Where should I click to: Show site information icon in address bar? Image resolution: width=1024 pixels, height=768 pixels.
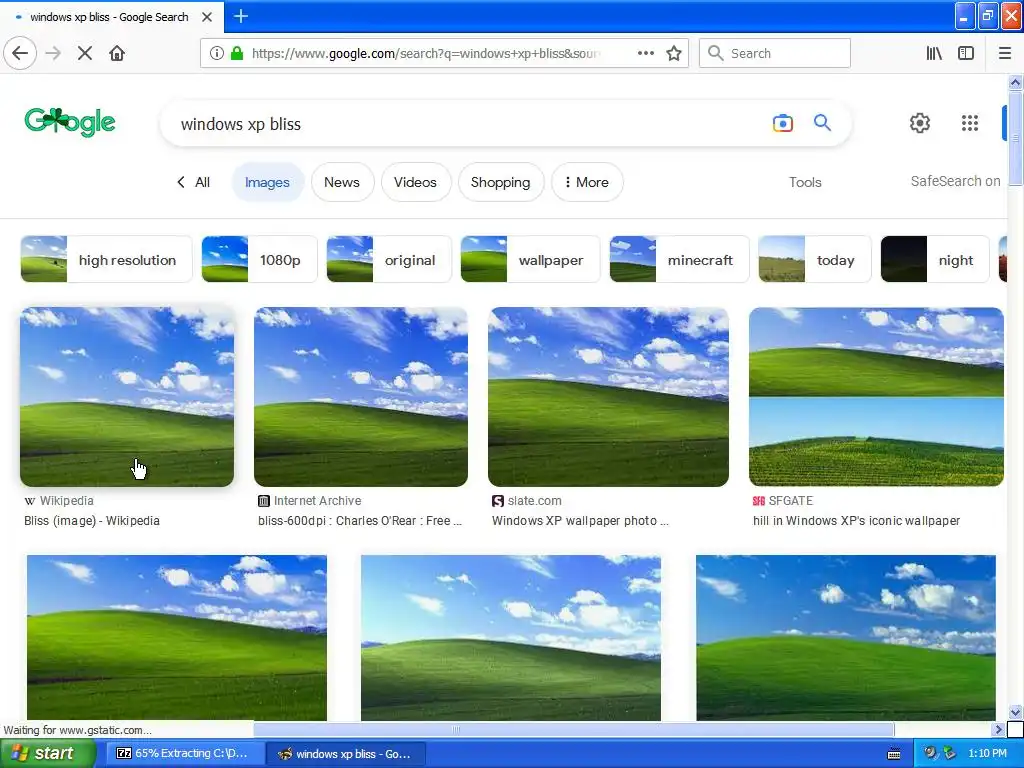[x=217, y=53]
